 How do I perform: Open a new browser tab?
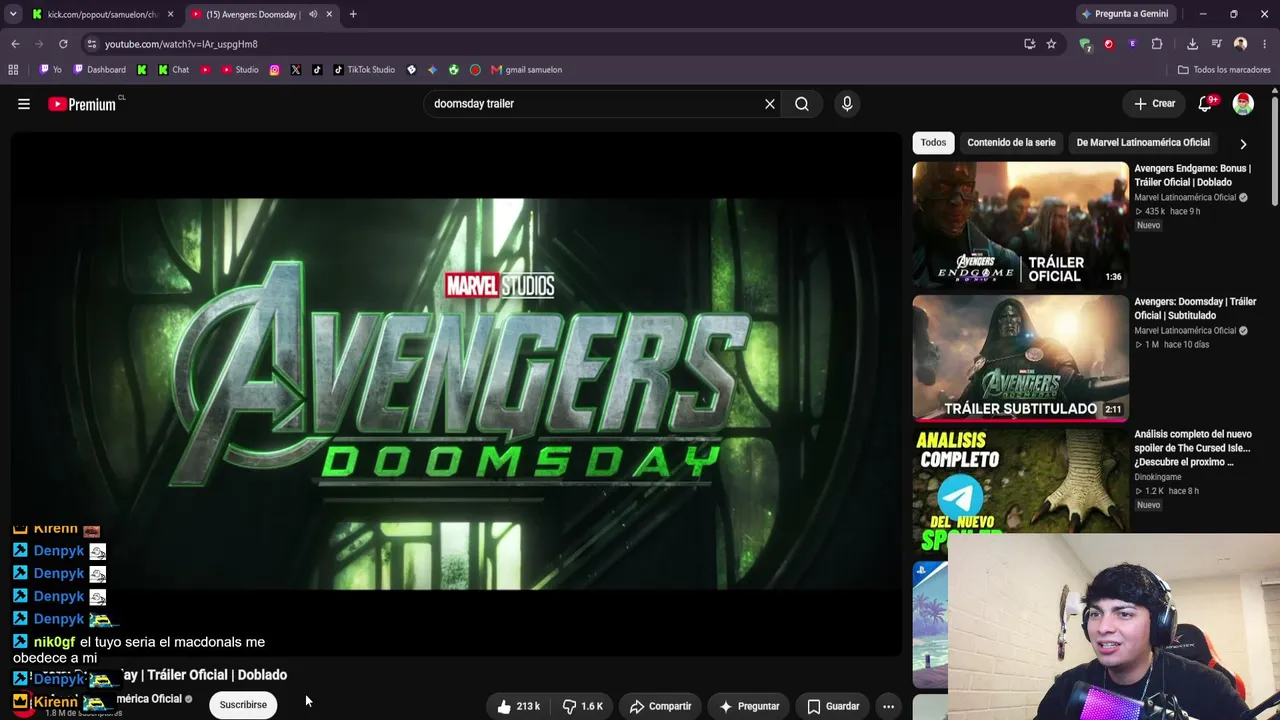click(353, 14)
